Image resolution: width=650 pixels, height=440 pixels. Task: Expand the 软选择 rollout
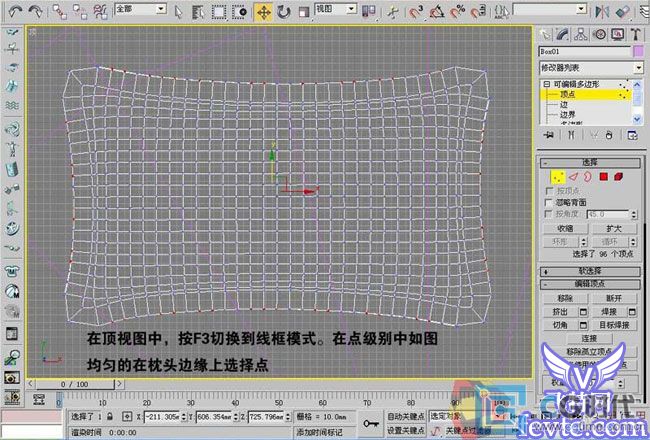click(590, 272)
